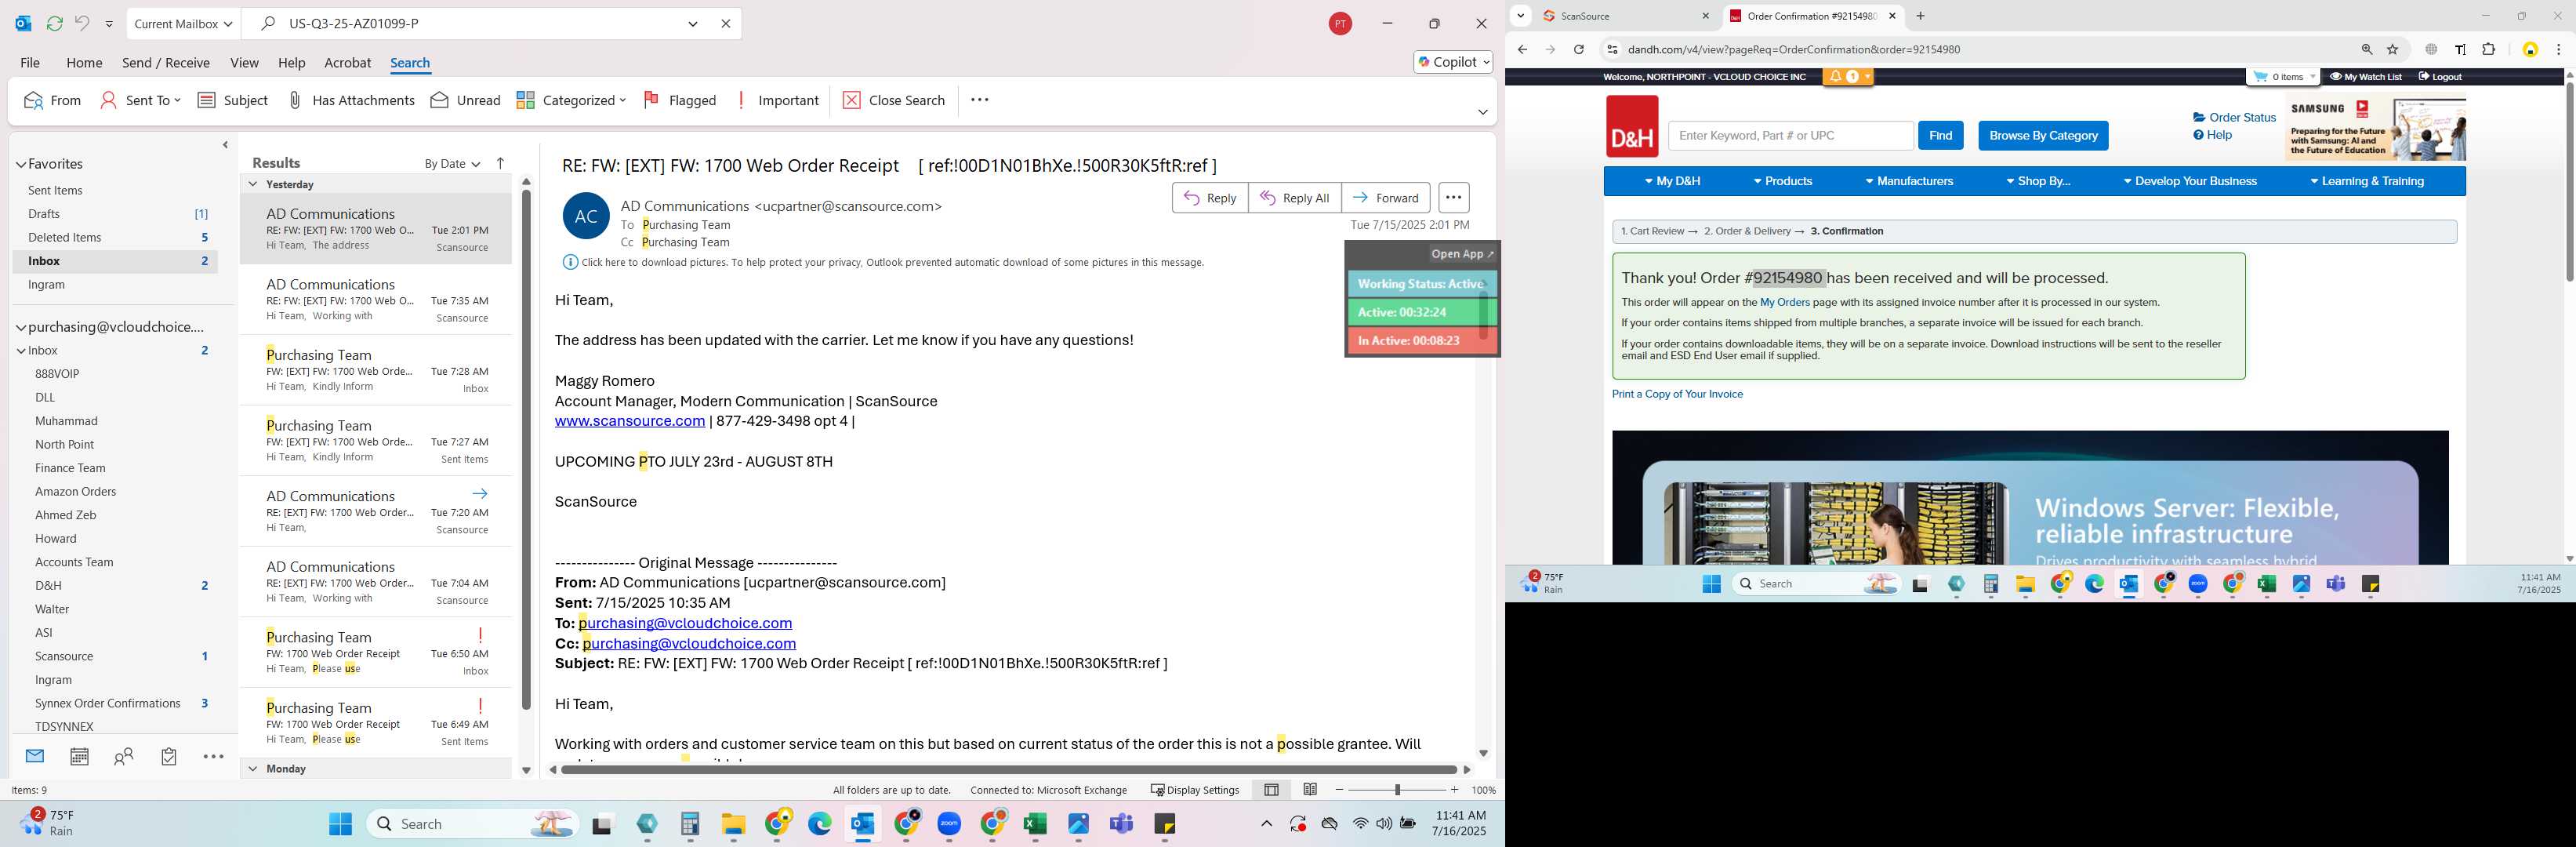Clear the Outlook search box with X

726,24
